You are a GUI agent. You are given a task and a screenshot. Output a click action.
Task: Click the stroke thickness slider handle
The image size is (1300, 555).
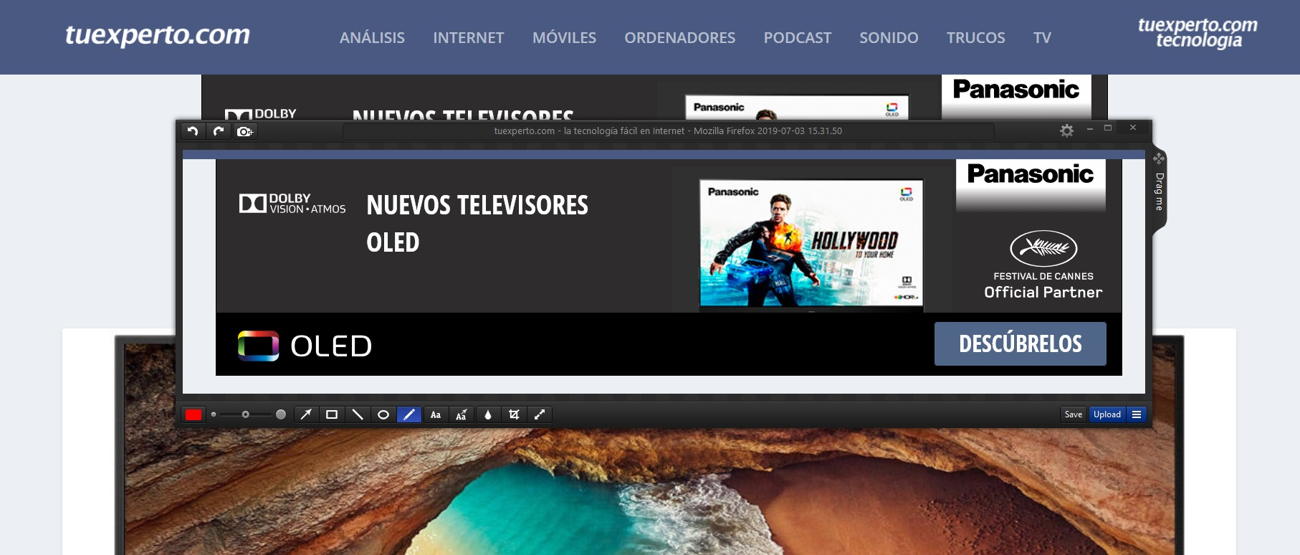245,415
